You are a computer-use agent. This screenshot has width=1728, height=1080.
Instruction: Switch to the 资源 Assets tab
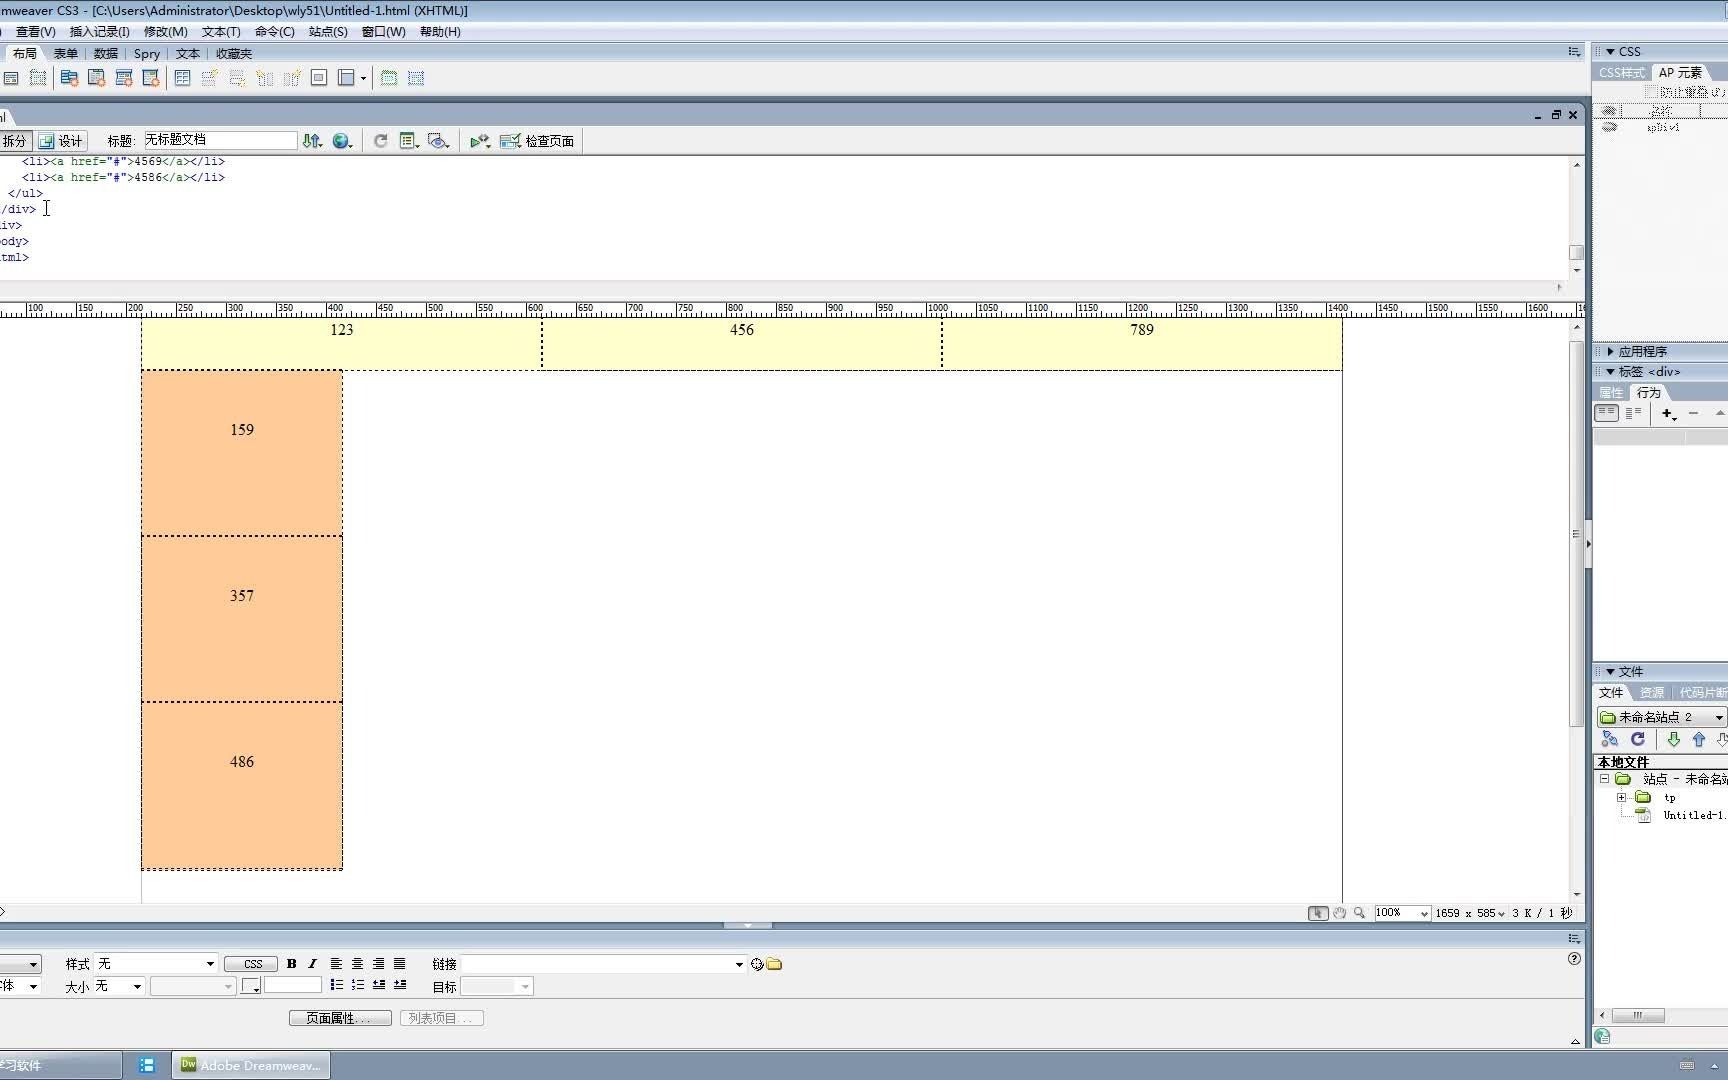[x=1652, y=692]
